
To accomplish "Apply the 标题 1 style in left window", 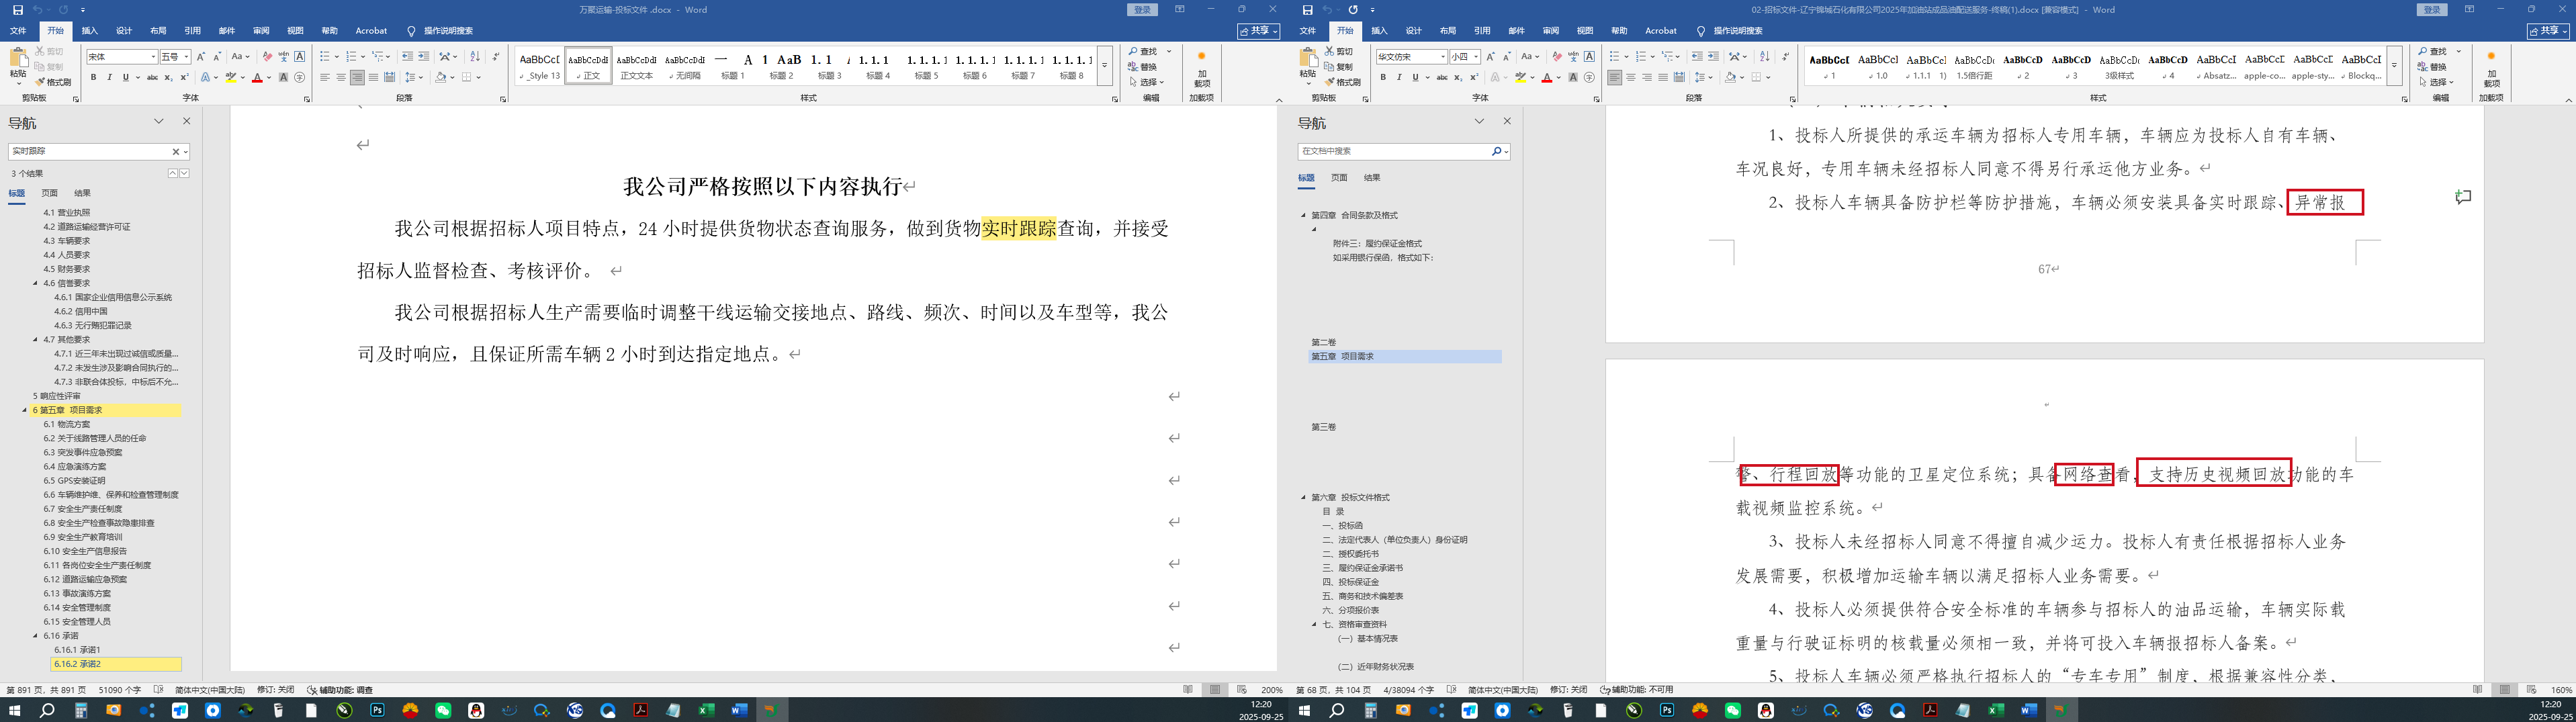I will [x=733, y=65].
